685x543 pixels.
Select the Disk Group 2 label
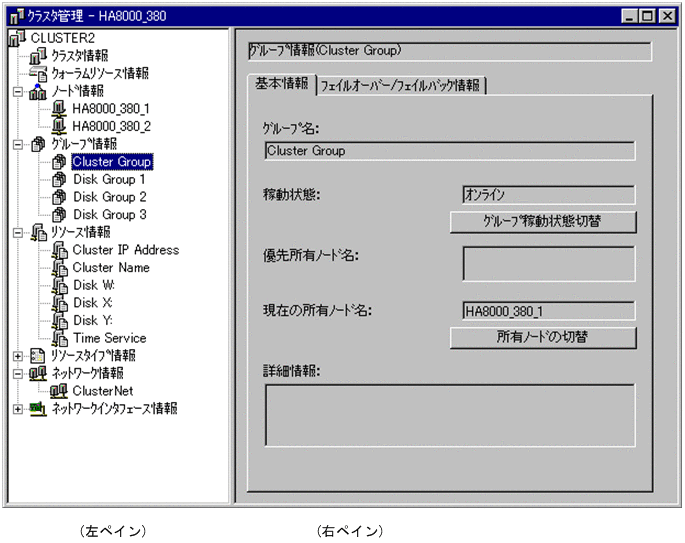pos(110,197)
